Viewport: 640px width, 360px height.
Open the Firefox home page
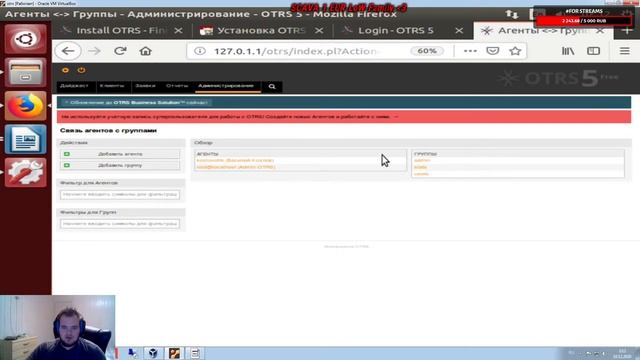click(x=145, y=51)
